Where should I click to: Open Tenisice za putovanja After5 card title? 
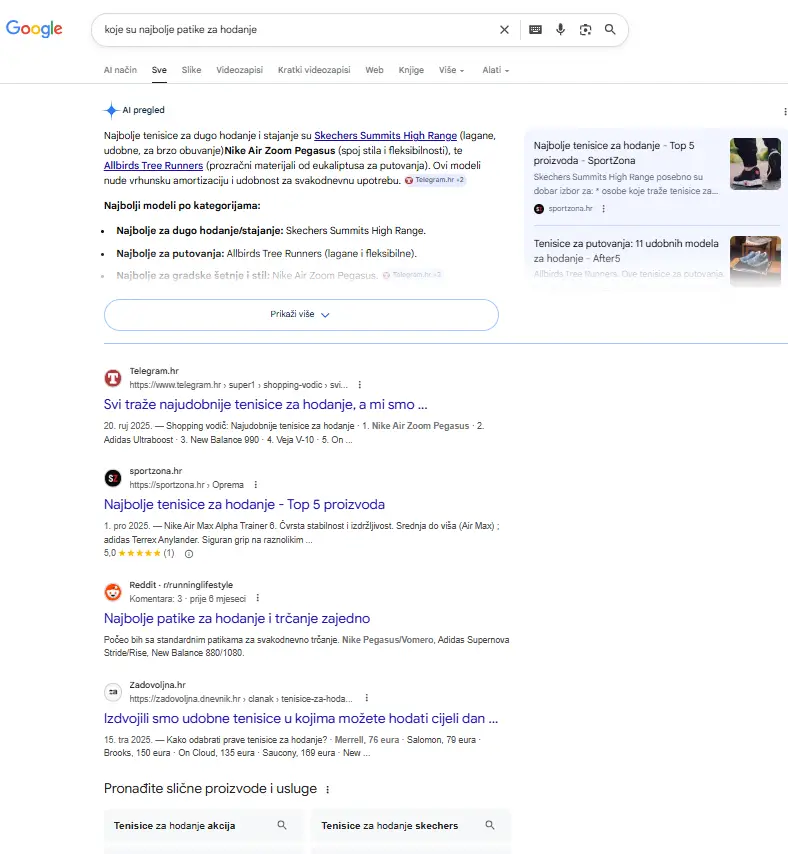pyautogui.click(x=626, y=251)
